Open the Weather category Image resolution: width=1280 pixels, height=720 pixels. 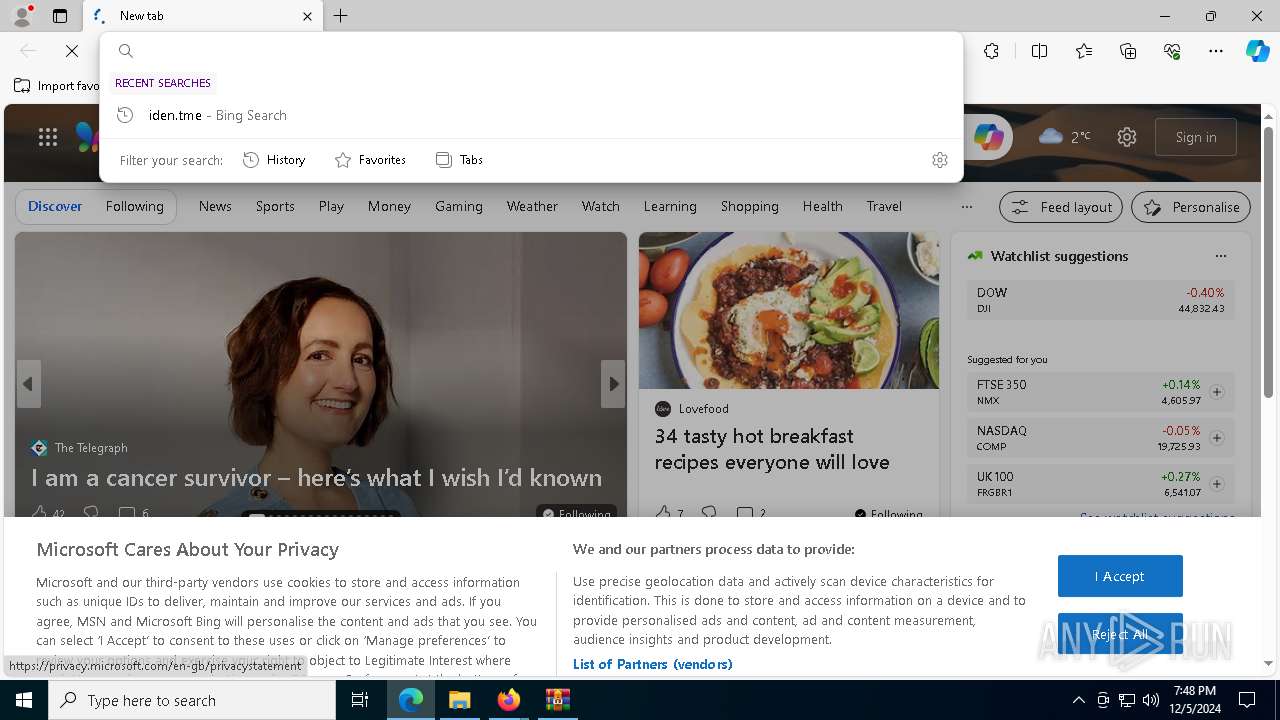click(532, 206)
